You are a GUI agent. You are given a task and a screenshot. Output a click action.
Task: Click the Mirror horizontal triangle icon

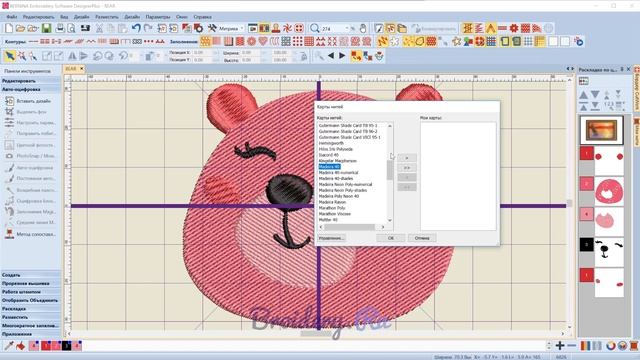click(72, 56)
